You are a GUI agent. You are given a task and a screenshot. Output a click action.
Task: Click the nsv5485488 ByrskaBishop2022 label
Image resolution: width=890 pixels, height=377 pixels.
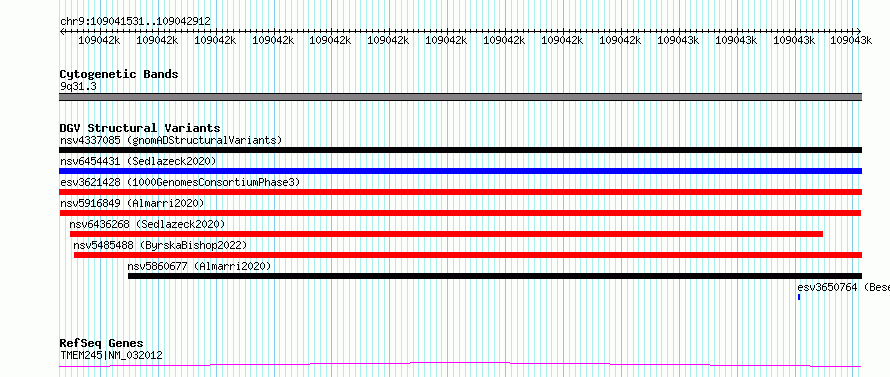(x=160, y=245)
